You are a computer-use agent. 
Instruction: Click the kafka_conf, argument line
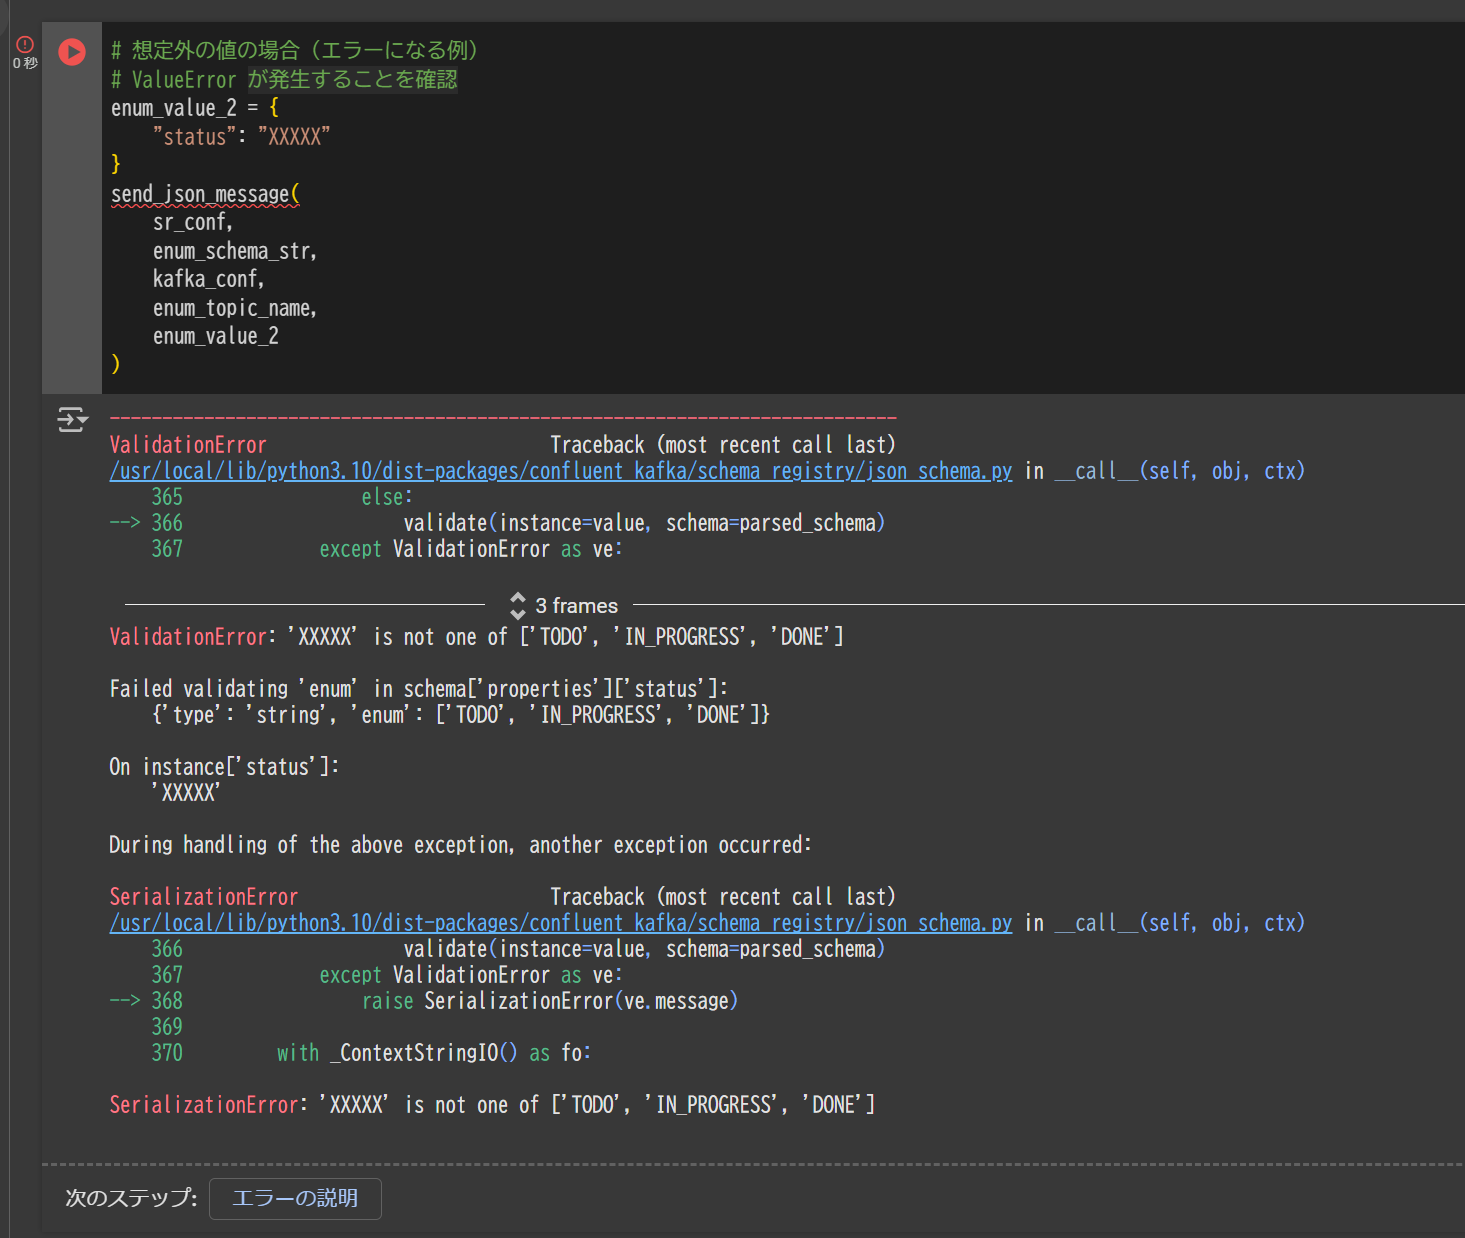pos(209,279)
